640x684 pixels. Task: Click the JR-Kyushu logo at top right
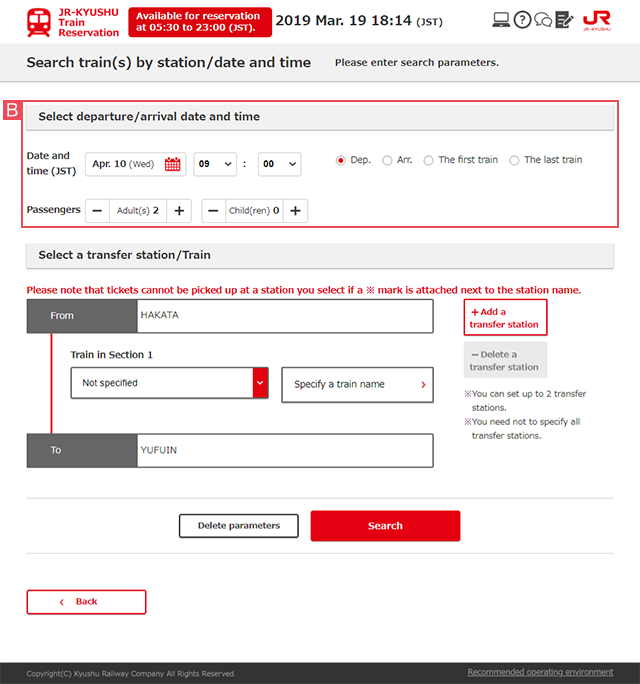click(x=596, y=20)
